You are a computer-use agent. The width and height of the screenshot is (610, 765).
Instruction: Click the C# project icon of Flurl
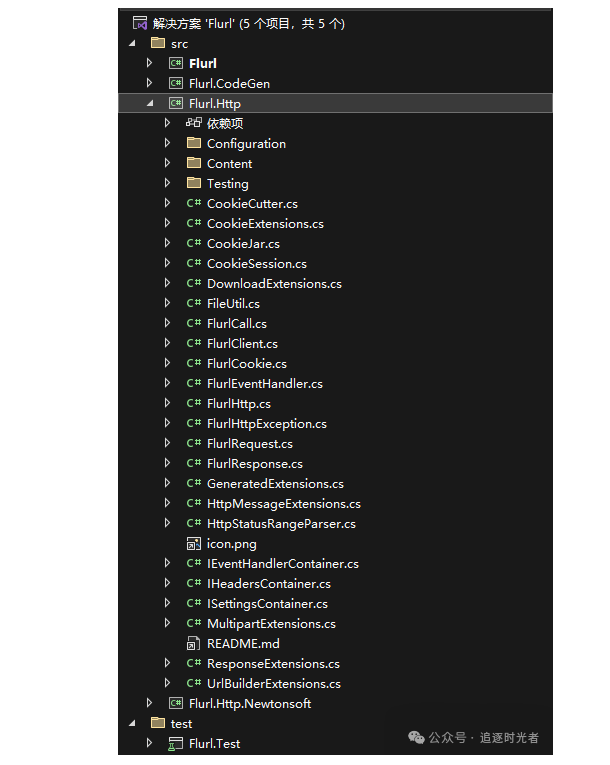click(176, 63)
